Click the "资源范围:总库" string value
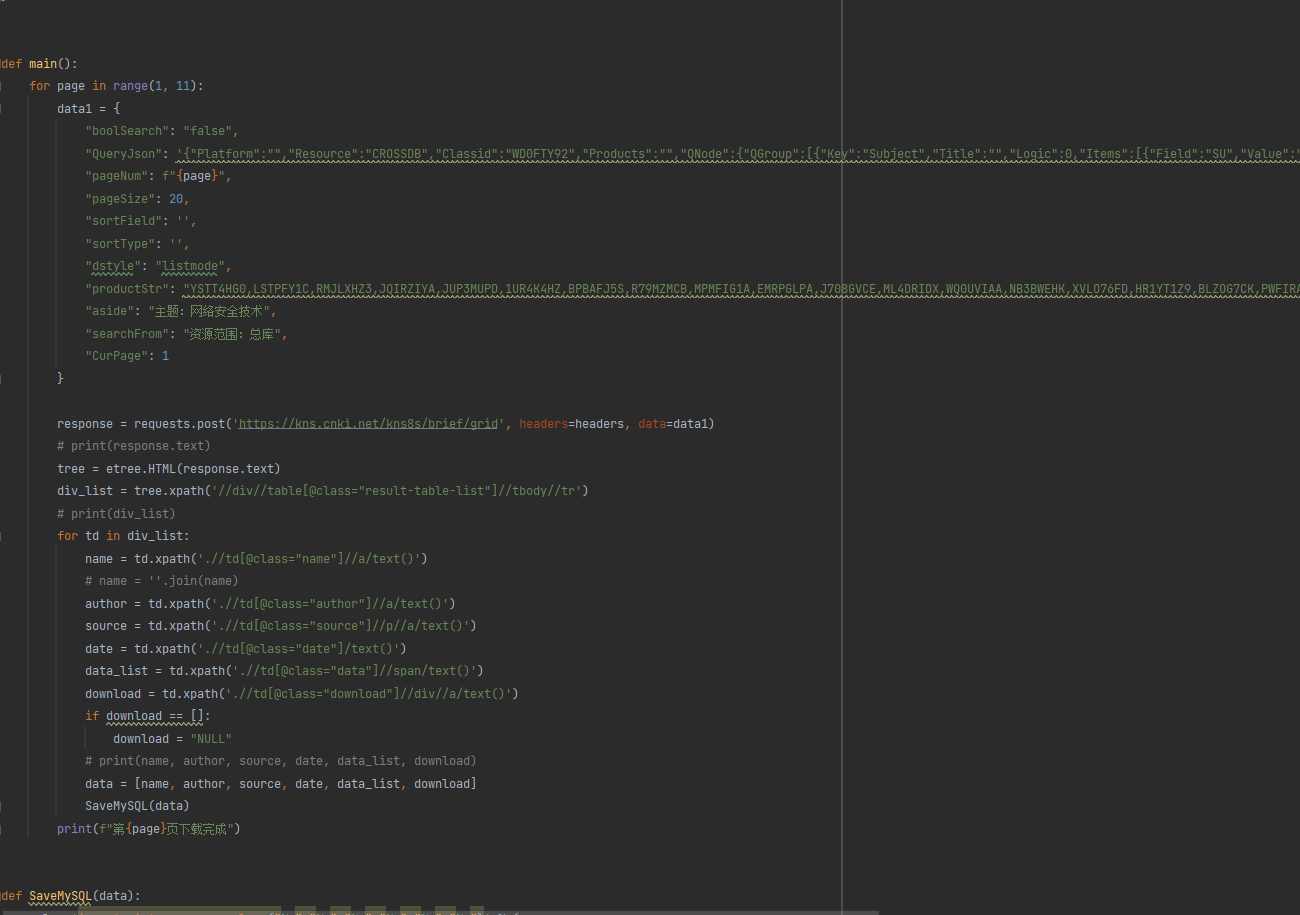 [233, 334]
